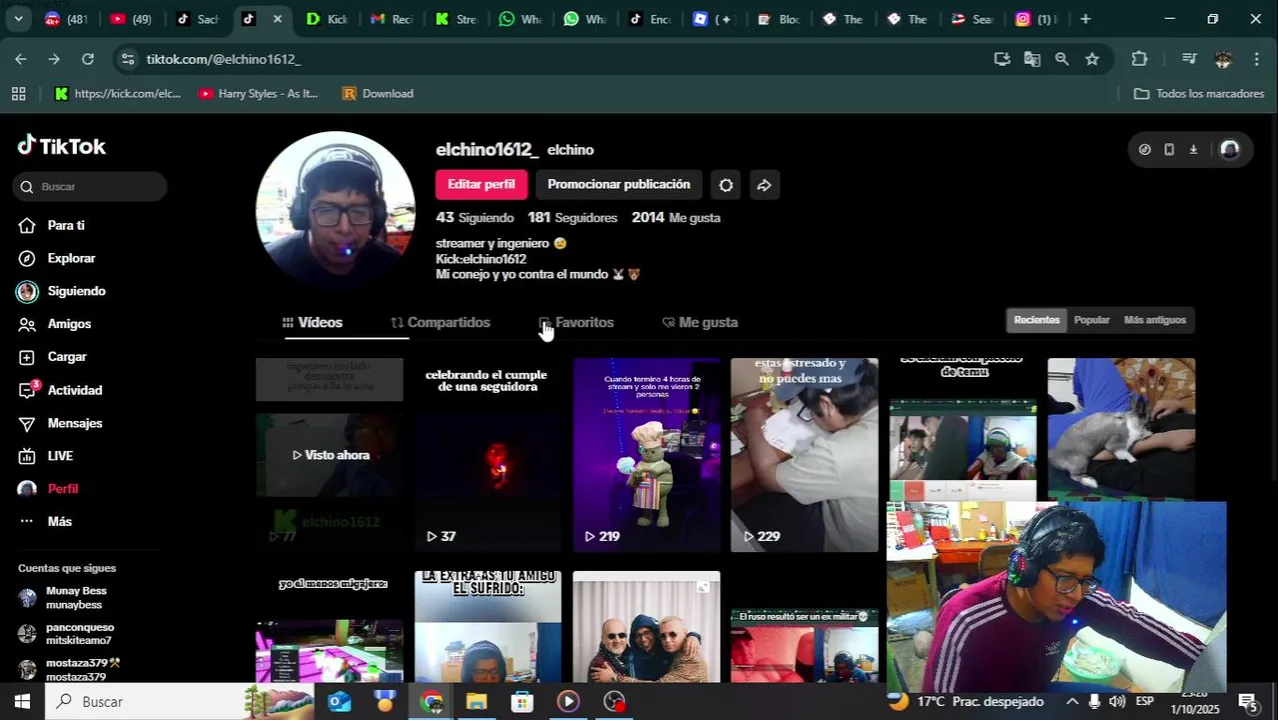The image size is (1278, 720).
Task: Click the profile avatar picture
Action: (335, 210)
